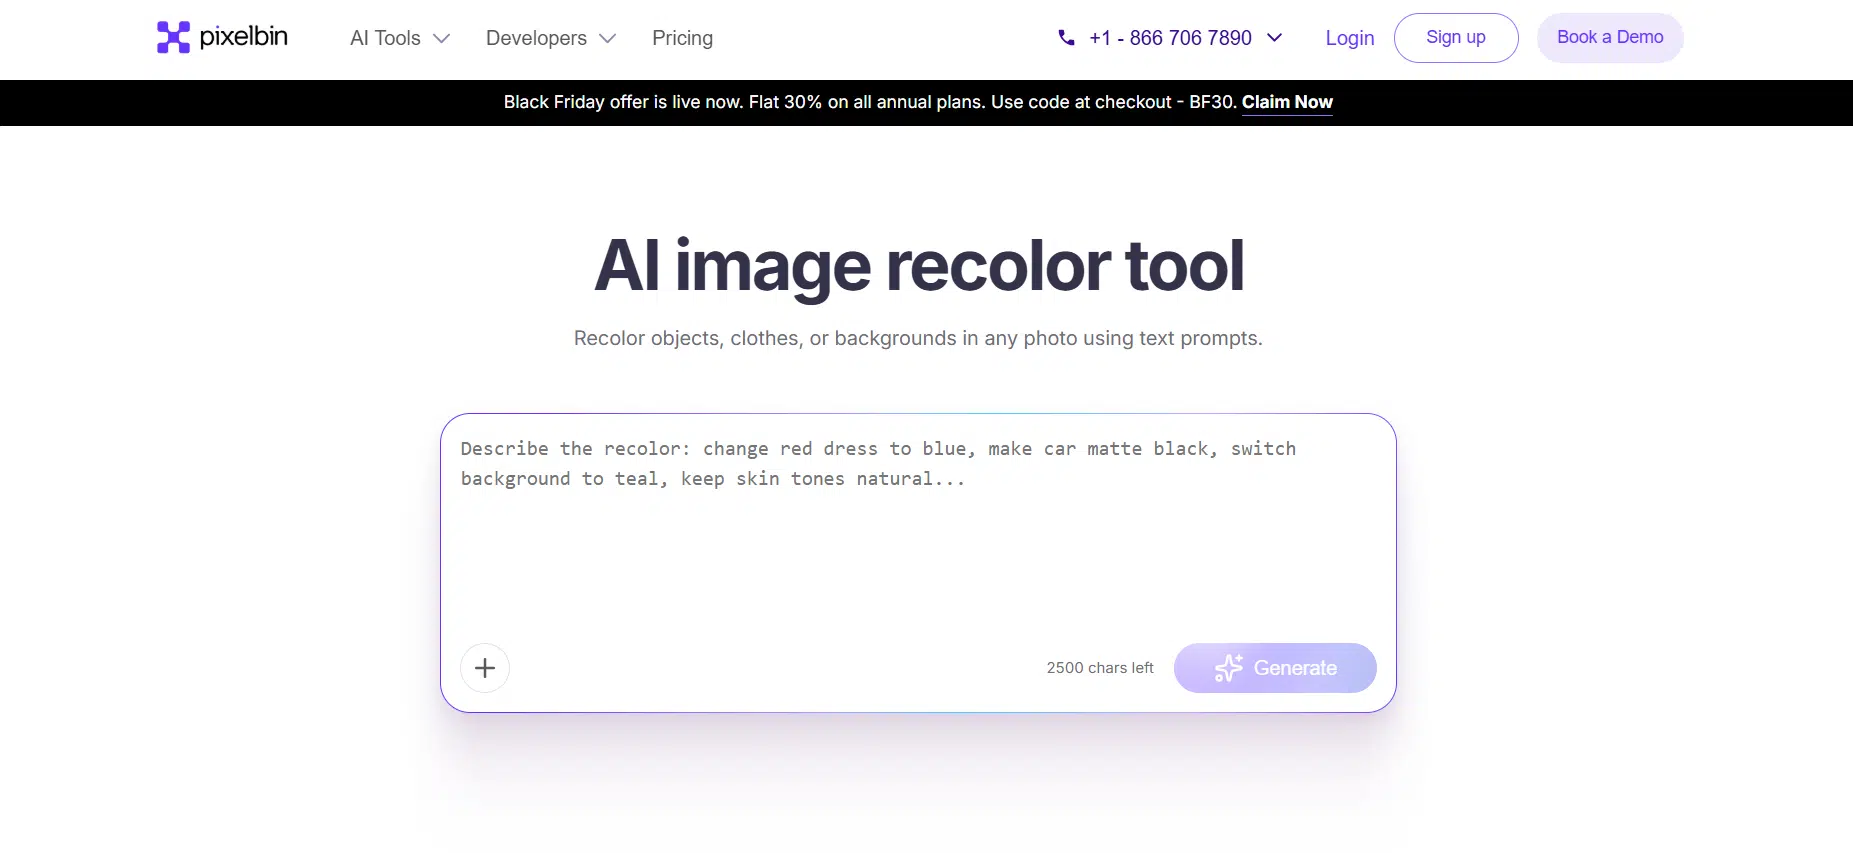
Task: Go to the Pricing page
Action: [682, 38]
